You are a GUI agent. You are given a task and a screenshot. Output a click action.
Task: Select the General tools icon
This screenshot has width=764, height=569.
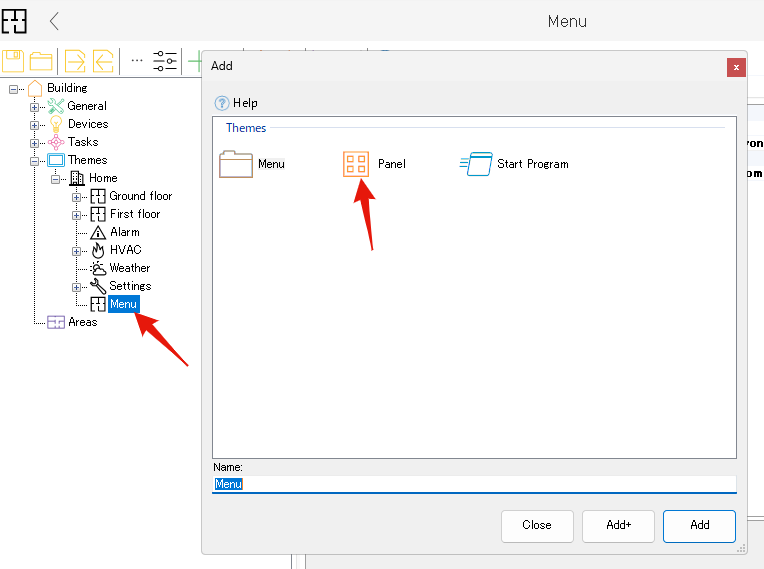coord(56,106)
